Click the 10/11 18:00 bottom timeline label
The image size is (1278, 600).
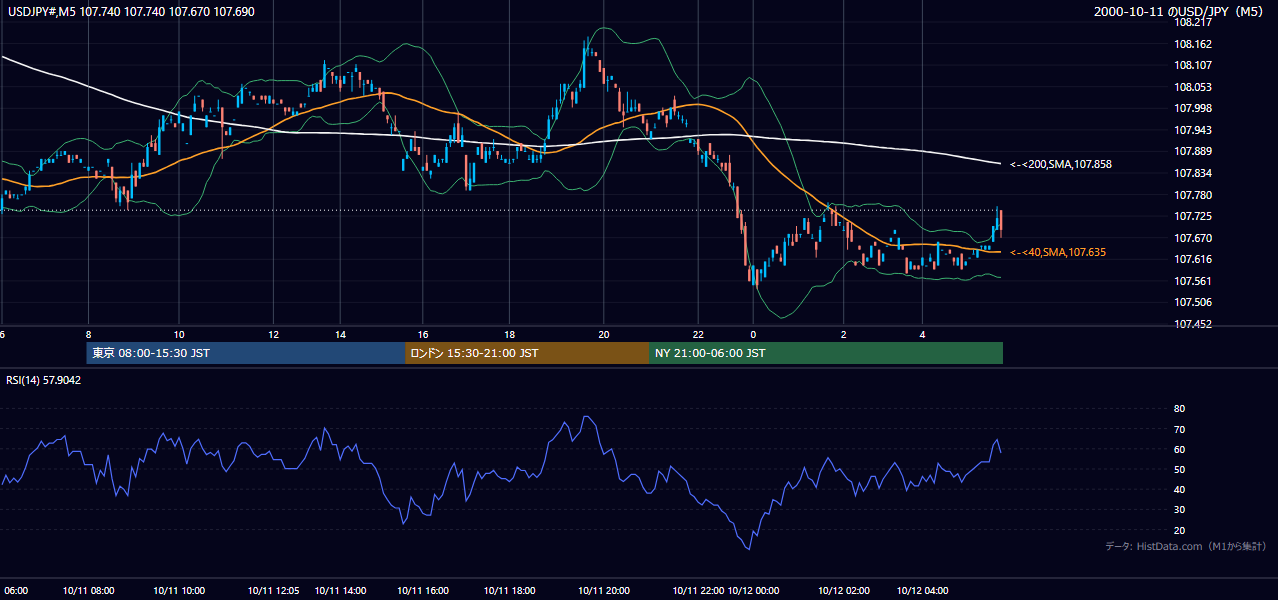click(x=510, y=590)
